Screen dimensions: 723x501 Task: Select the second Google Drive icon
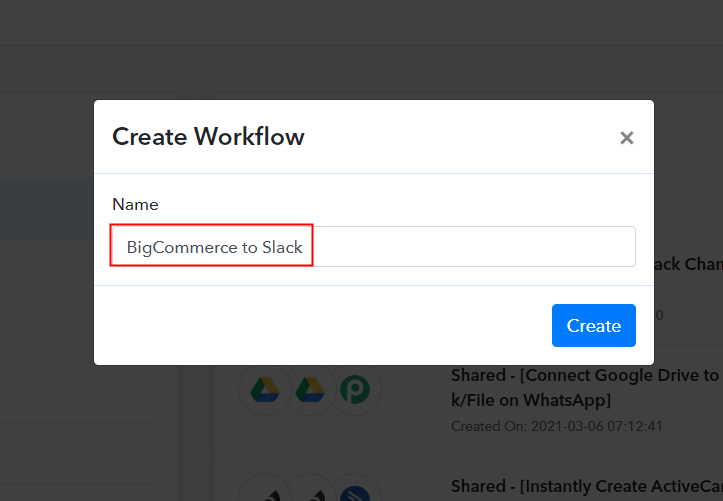(x=311, y=390)
